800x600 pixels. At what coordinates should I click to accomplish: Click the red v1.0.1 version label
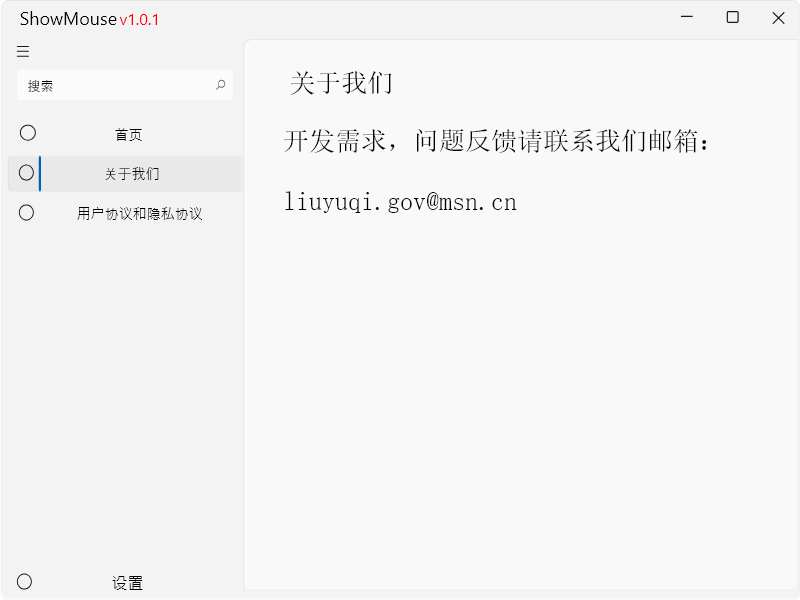coord(139,20)
